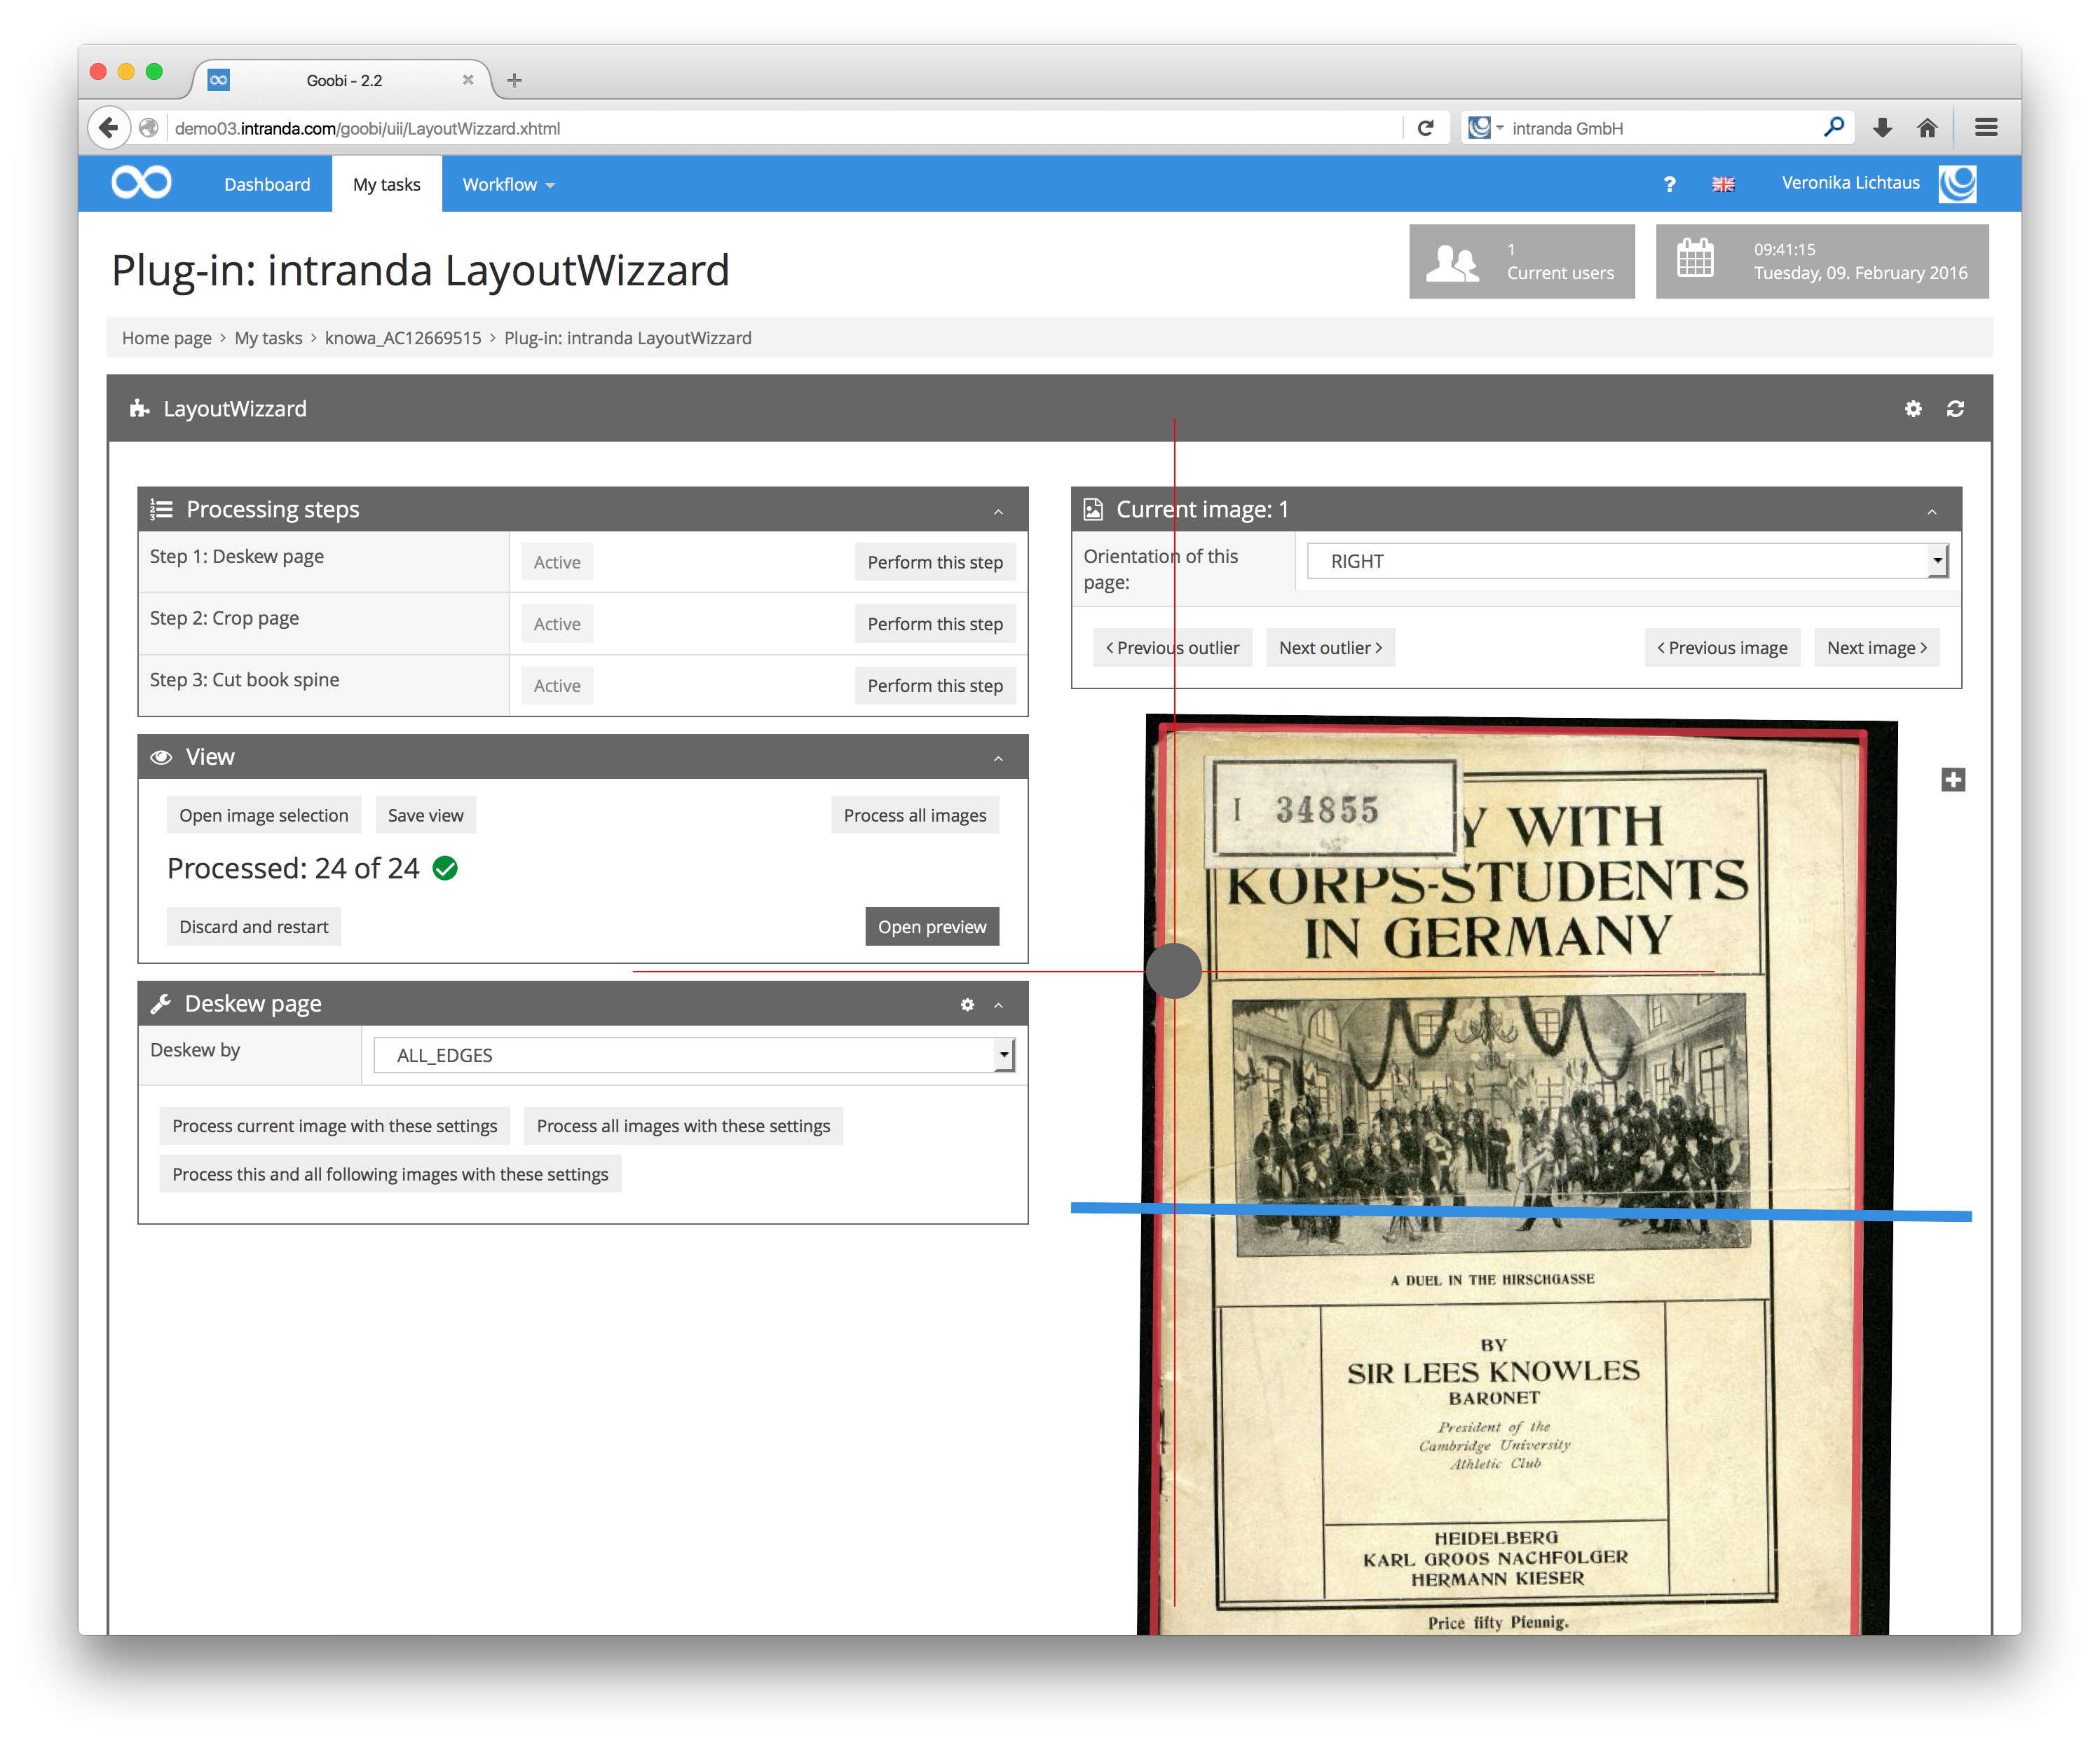2100x1747 pixels.
Task: Open LayoutWizzard settings gear icon
Action: [x=1913, y=409]
